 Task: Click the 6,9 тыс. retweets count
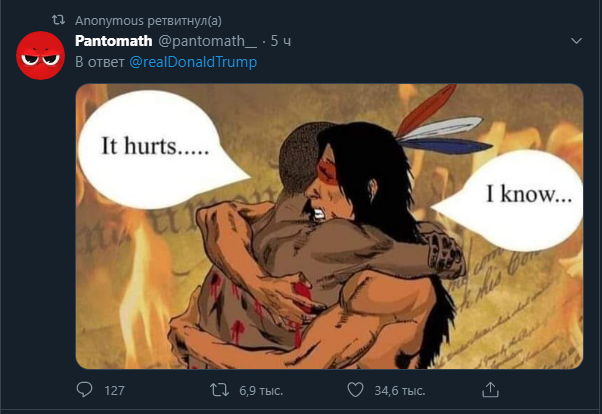(x=261, y=391)
